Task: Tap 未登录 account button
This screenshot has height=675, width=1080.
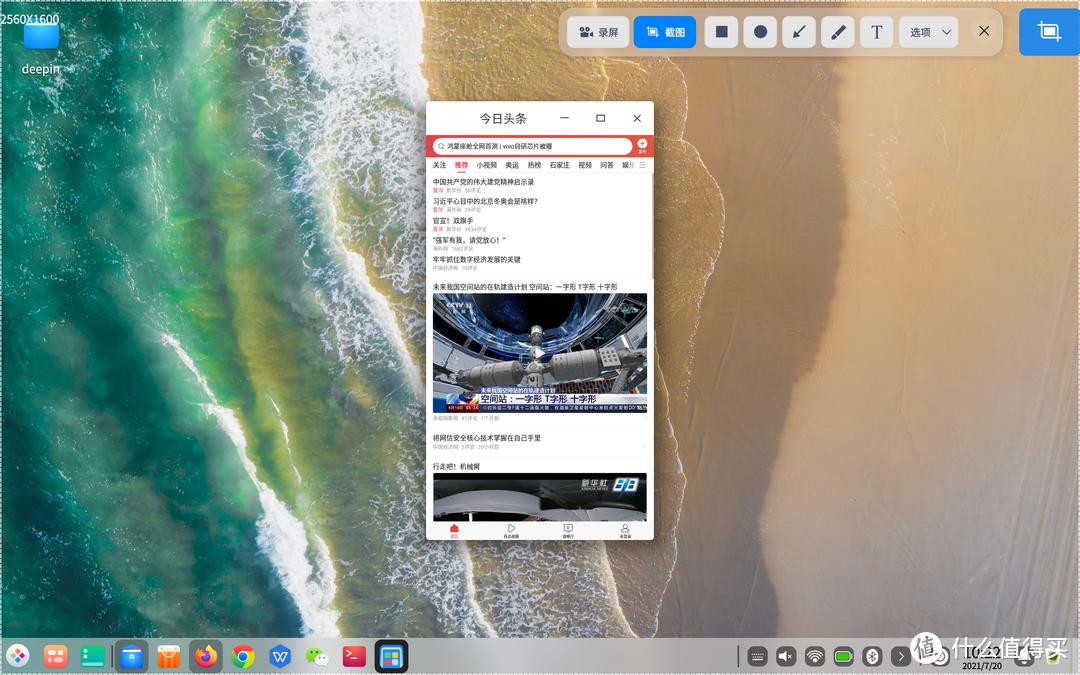Action: (625, 531)
